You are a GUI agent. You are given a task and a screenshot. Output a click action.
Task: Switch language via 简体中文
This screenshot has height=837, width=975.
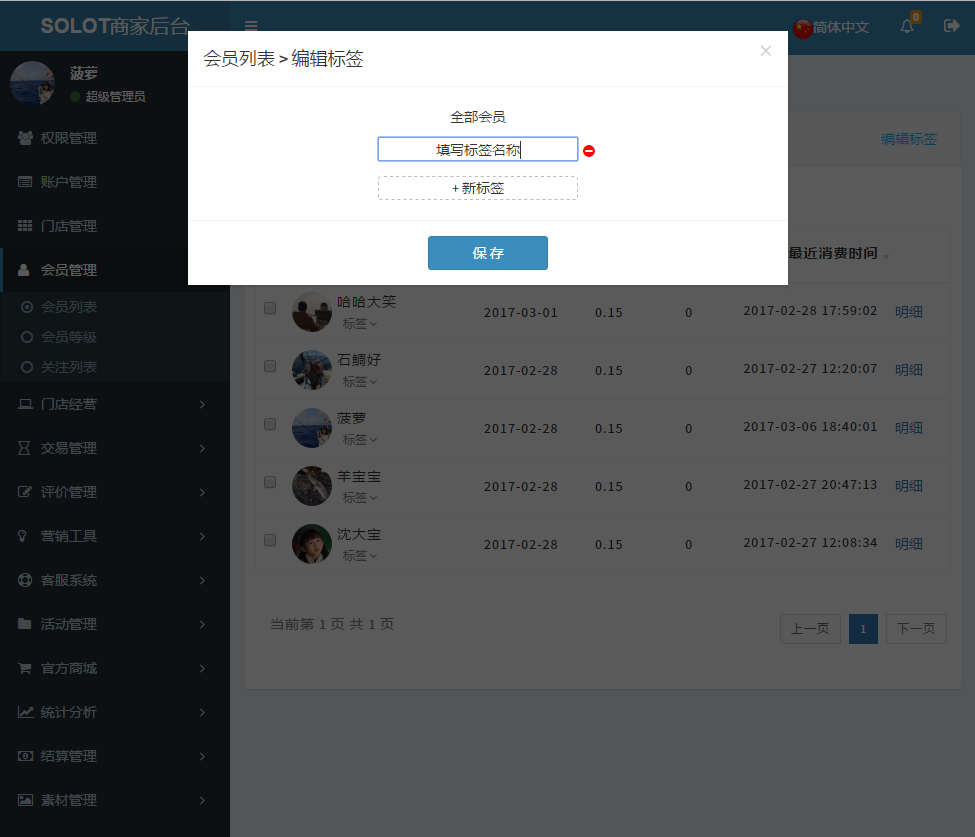841,27
